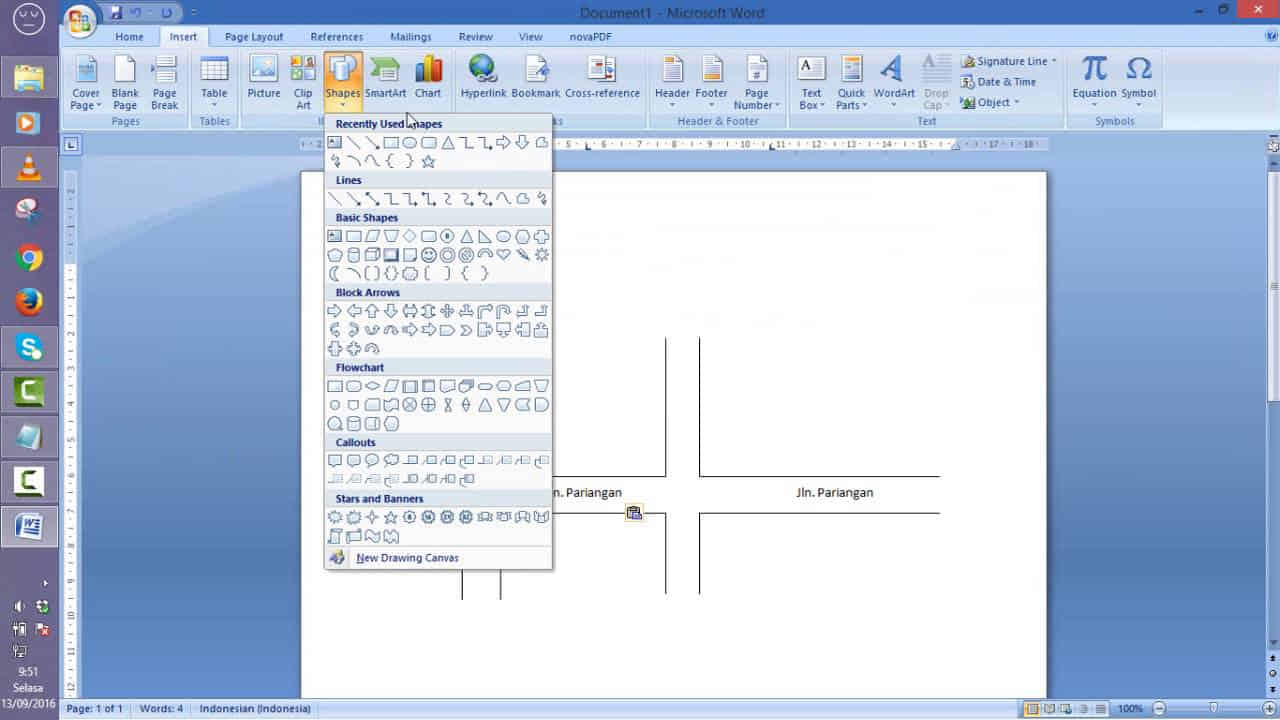This screenshot has width=1280, height=720.
Task: Open VLC media player from taskbar
Action: click(29, 167)
